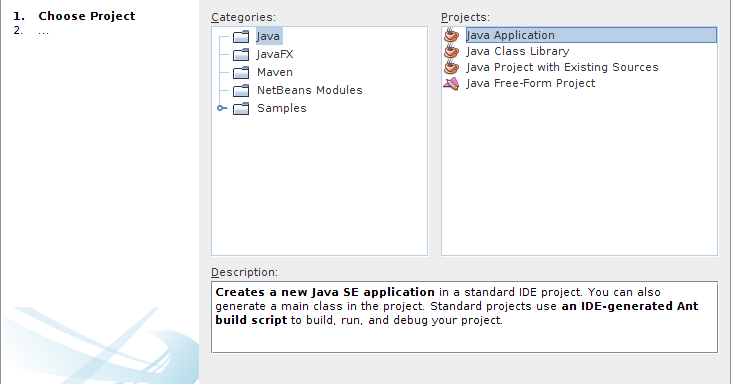Click the Categories label

click(x=243, y=17)
